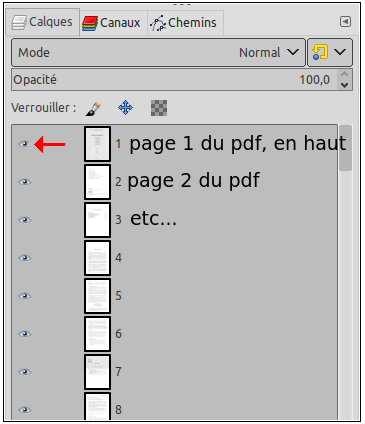This screenshot has height=424, width=365.
Task: Click the layer 6 thumbnail preview
Action: [x=97, y=334]
